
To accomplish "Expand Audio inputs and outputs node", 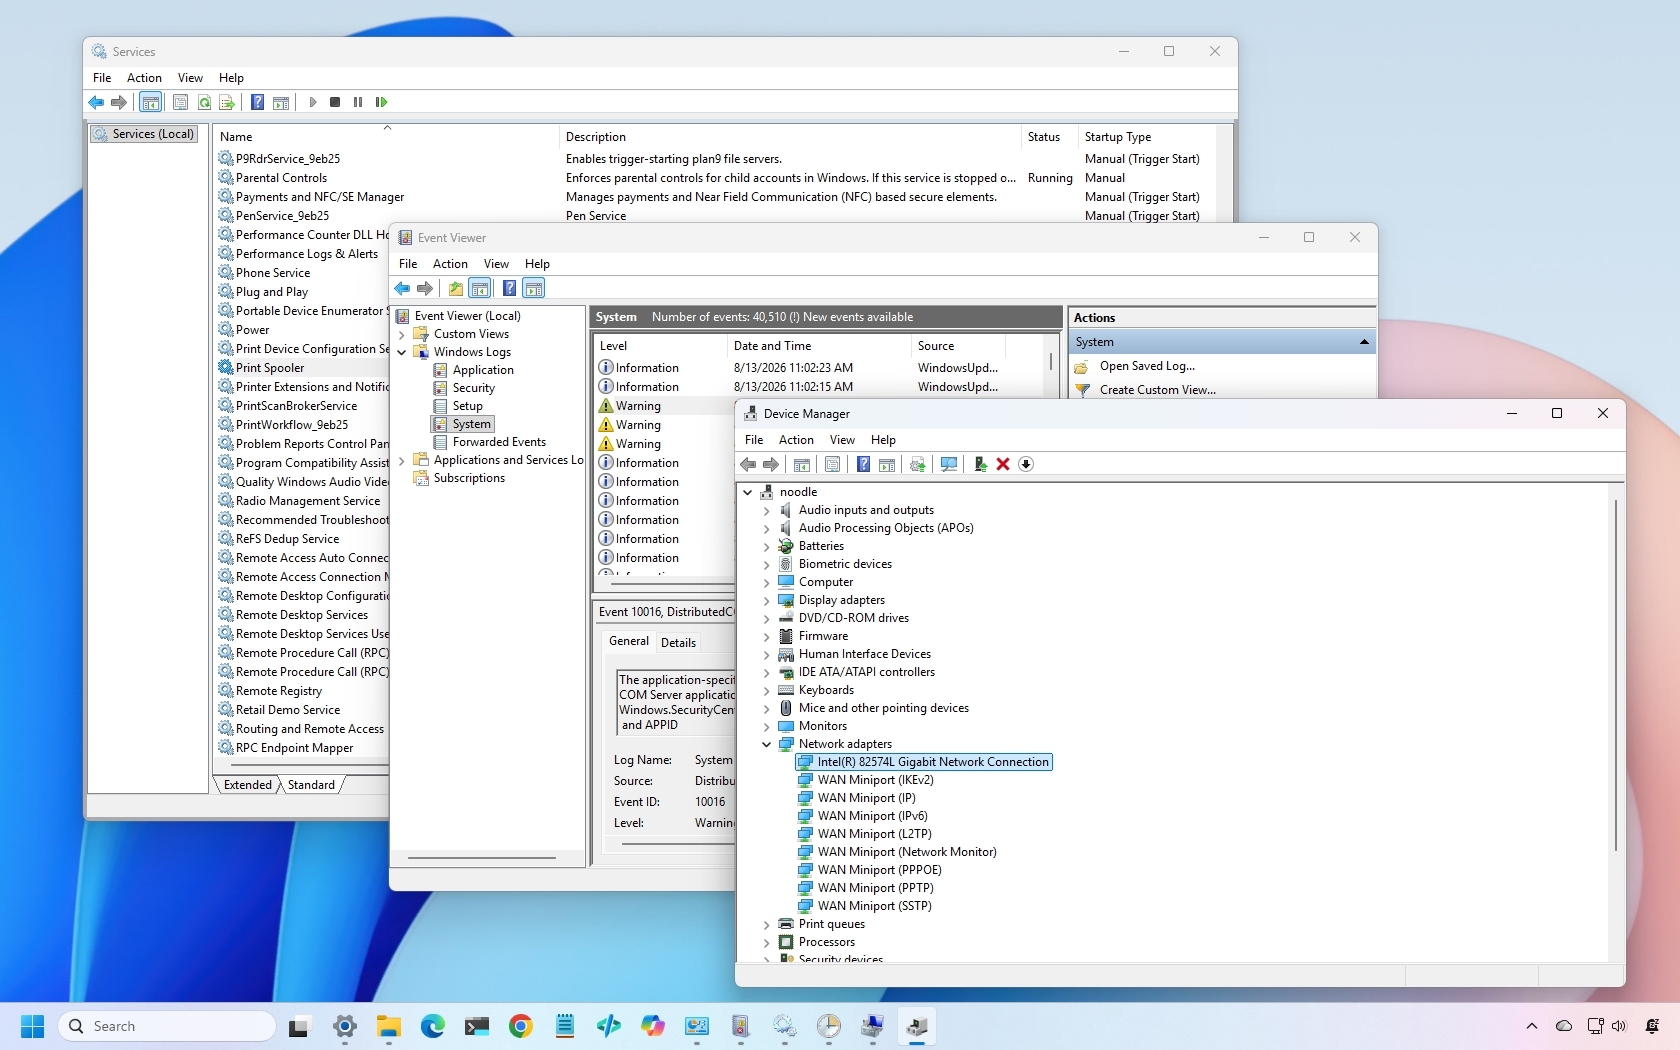I will point(767,510).
